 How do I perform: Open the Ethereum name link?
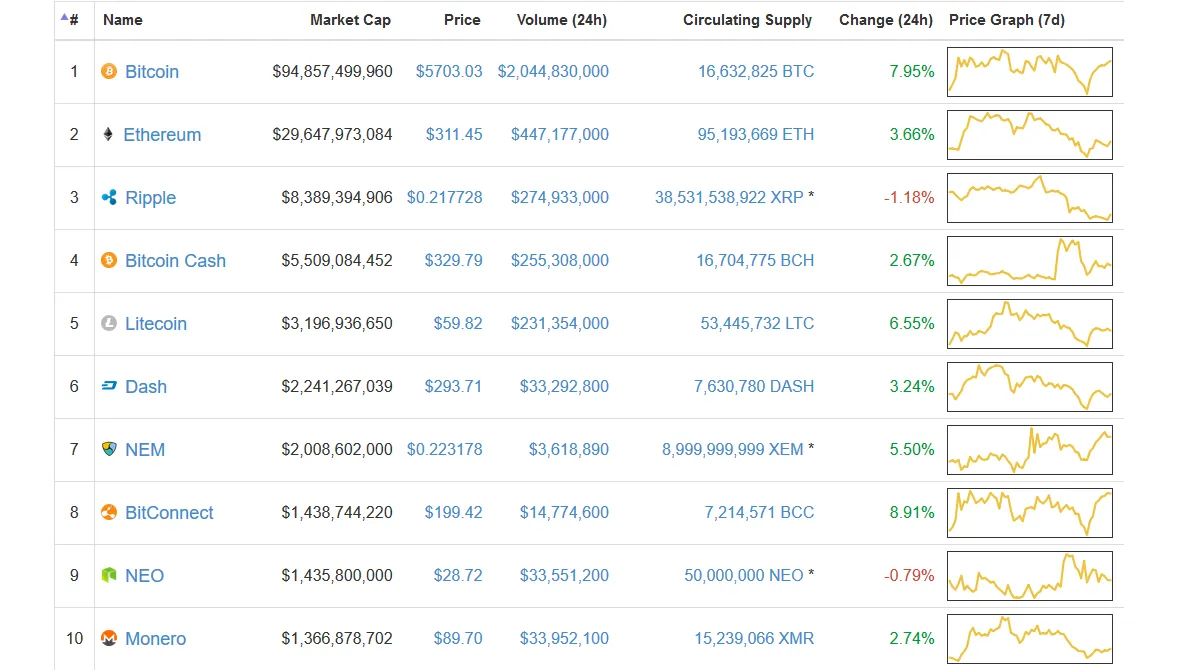tap(162, 134)
